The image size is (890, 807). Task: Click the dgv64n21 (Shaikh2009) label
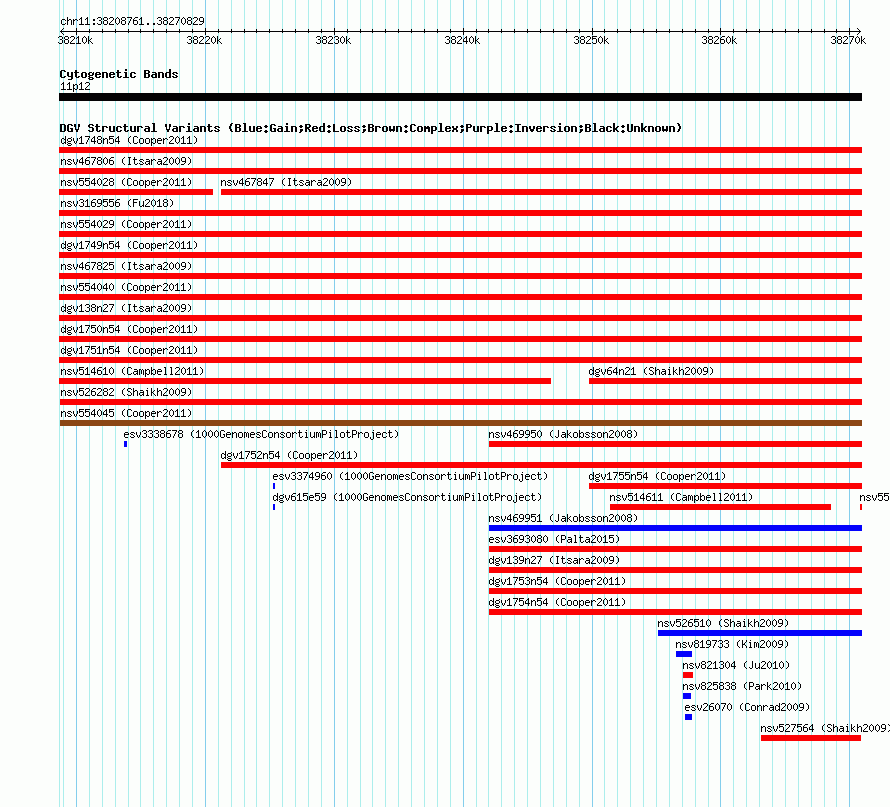point(651,371)
